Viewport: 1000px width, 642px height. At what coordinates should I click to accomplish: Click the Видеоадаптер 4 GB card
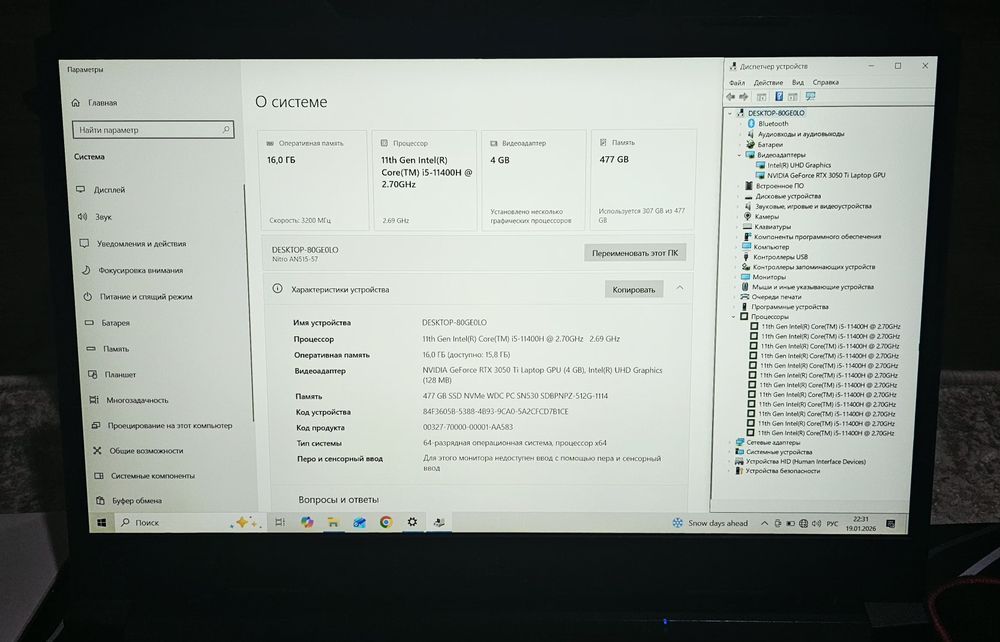(x=533, y=180)
